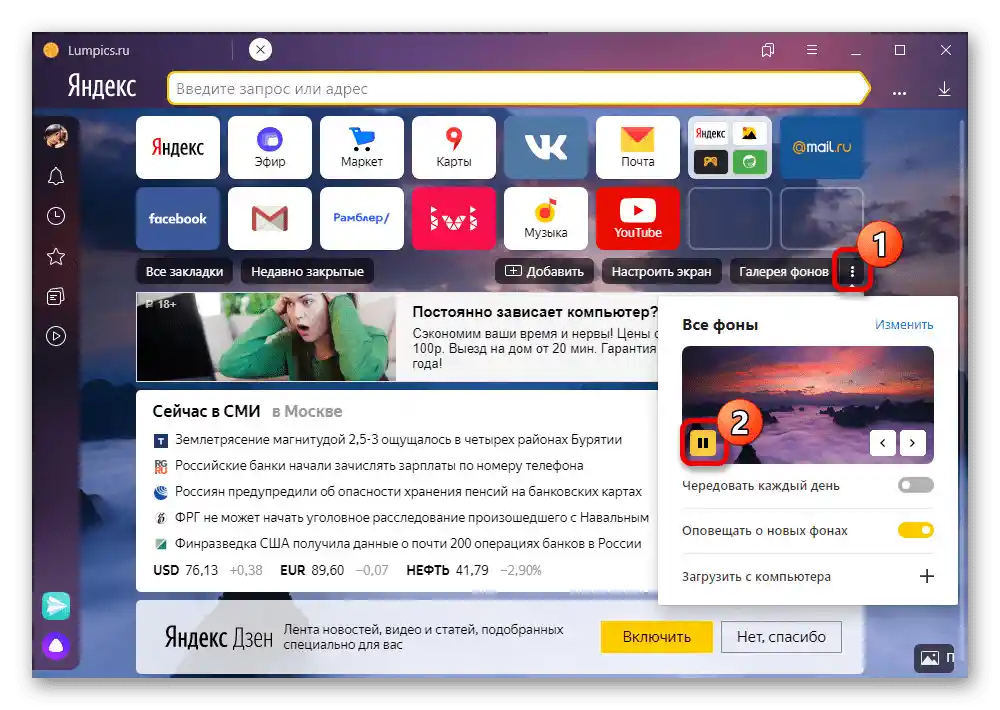Viewport: 1000px width, 710px height.
Task: Click the в Москве region link
Action: [307, 412]
